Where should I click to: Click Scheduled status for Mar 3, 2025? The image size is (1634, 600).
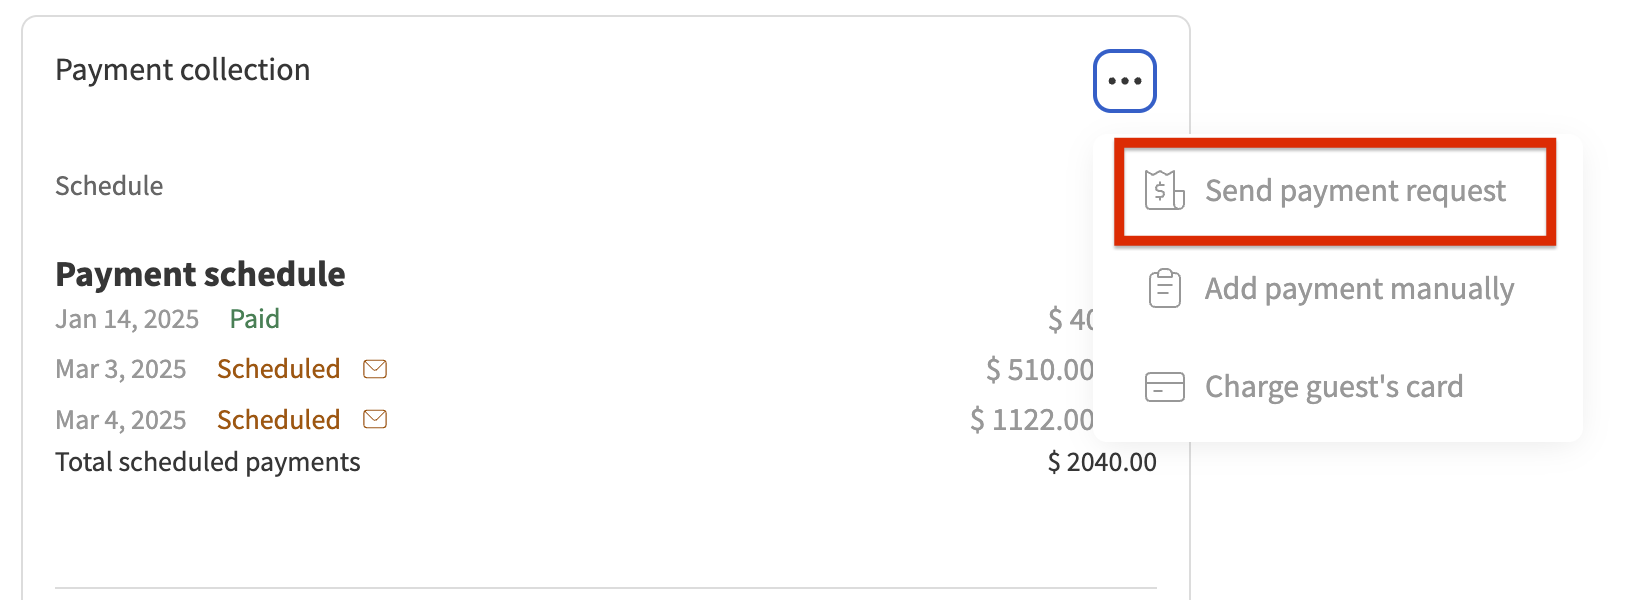click(x=278, y=369)
